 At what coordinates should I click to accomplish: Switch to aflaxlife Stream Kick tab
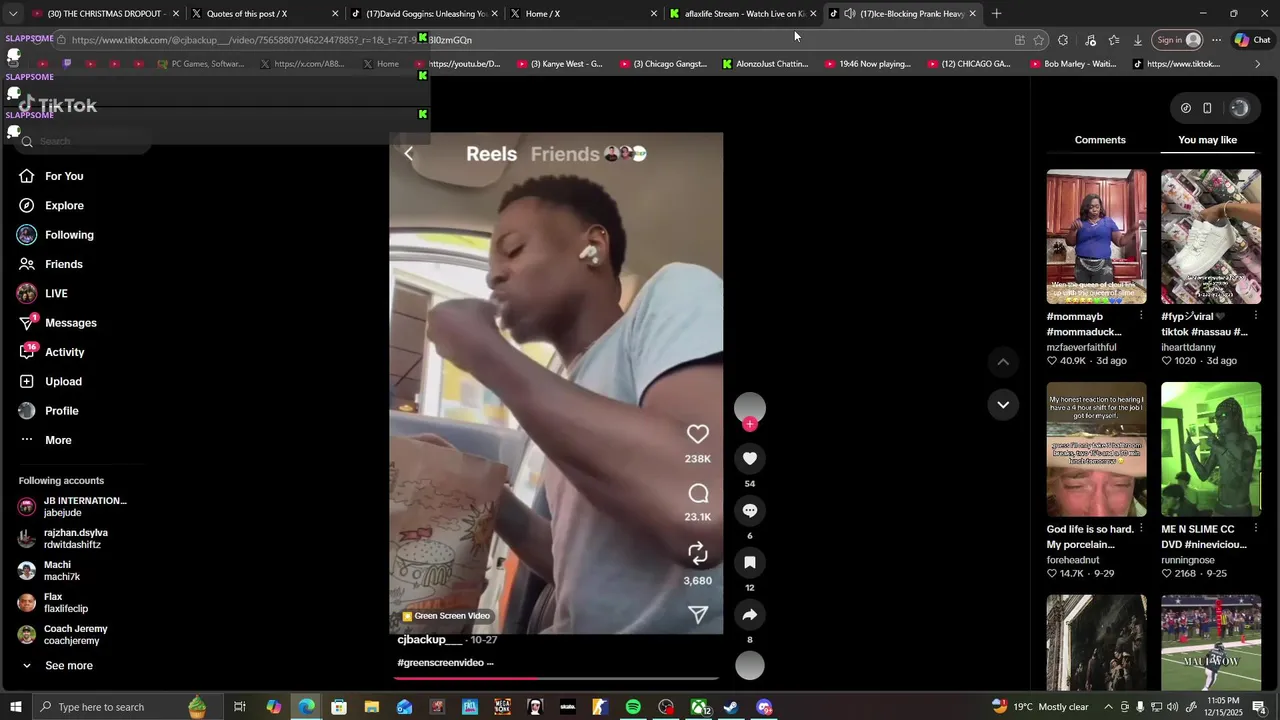coord(743,14)
